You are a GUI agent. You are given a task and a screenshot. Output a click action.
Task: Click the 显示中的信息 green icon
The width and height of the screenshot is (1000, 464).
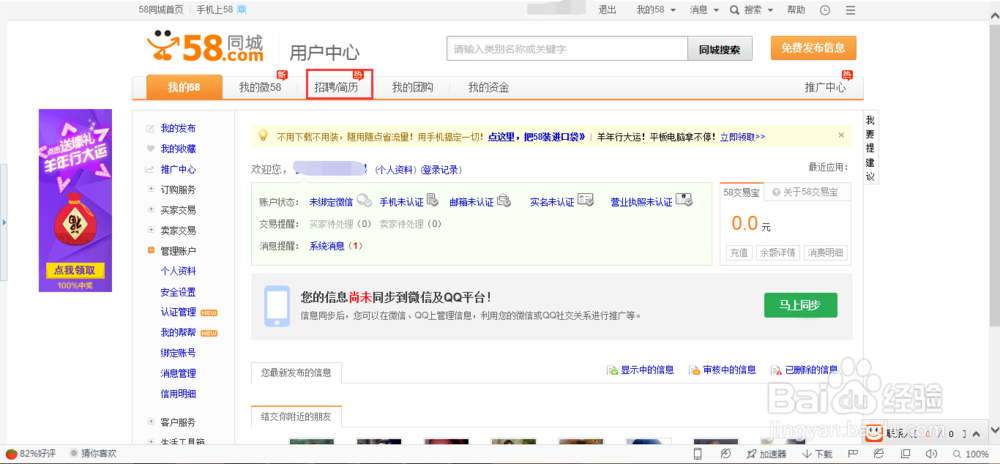612,370
